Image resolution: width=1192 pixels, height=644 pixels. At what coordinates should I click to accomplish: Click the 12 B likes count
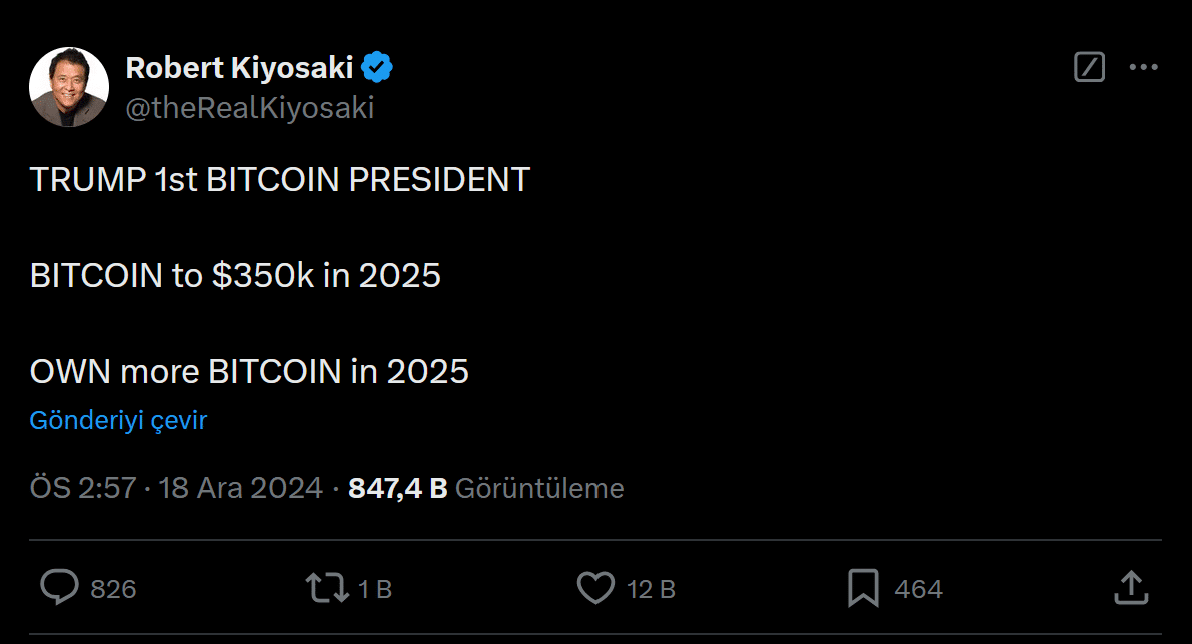[x=651, y=589]
